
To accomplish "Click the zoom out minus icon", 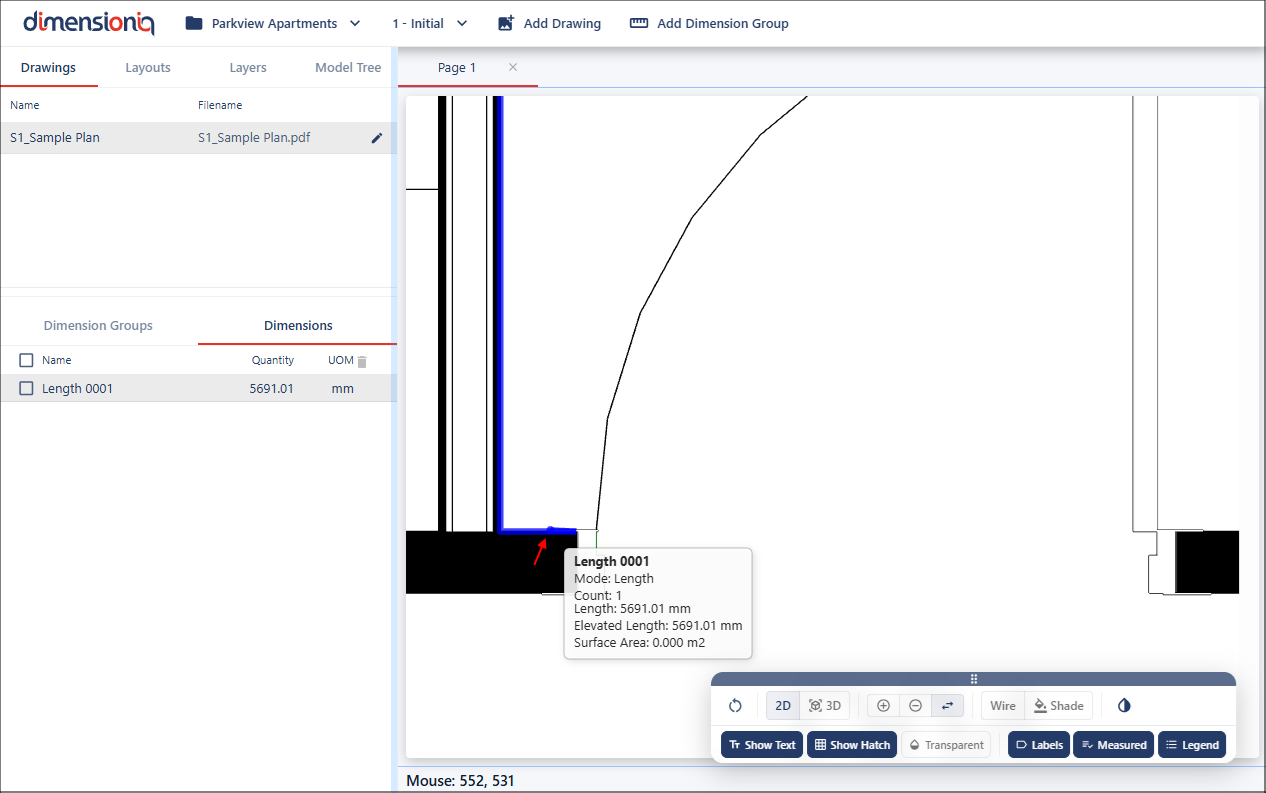I will coord(915,706).
